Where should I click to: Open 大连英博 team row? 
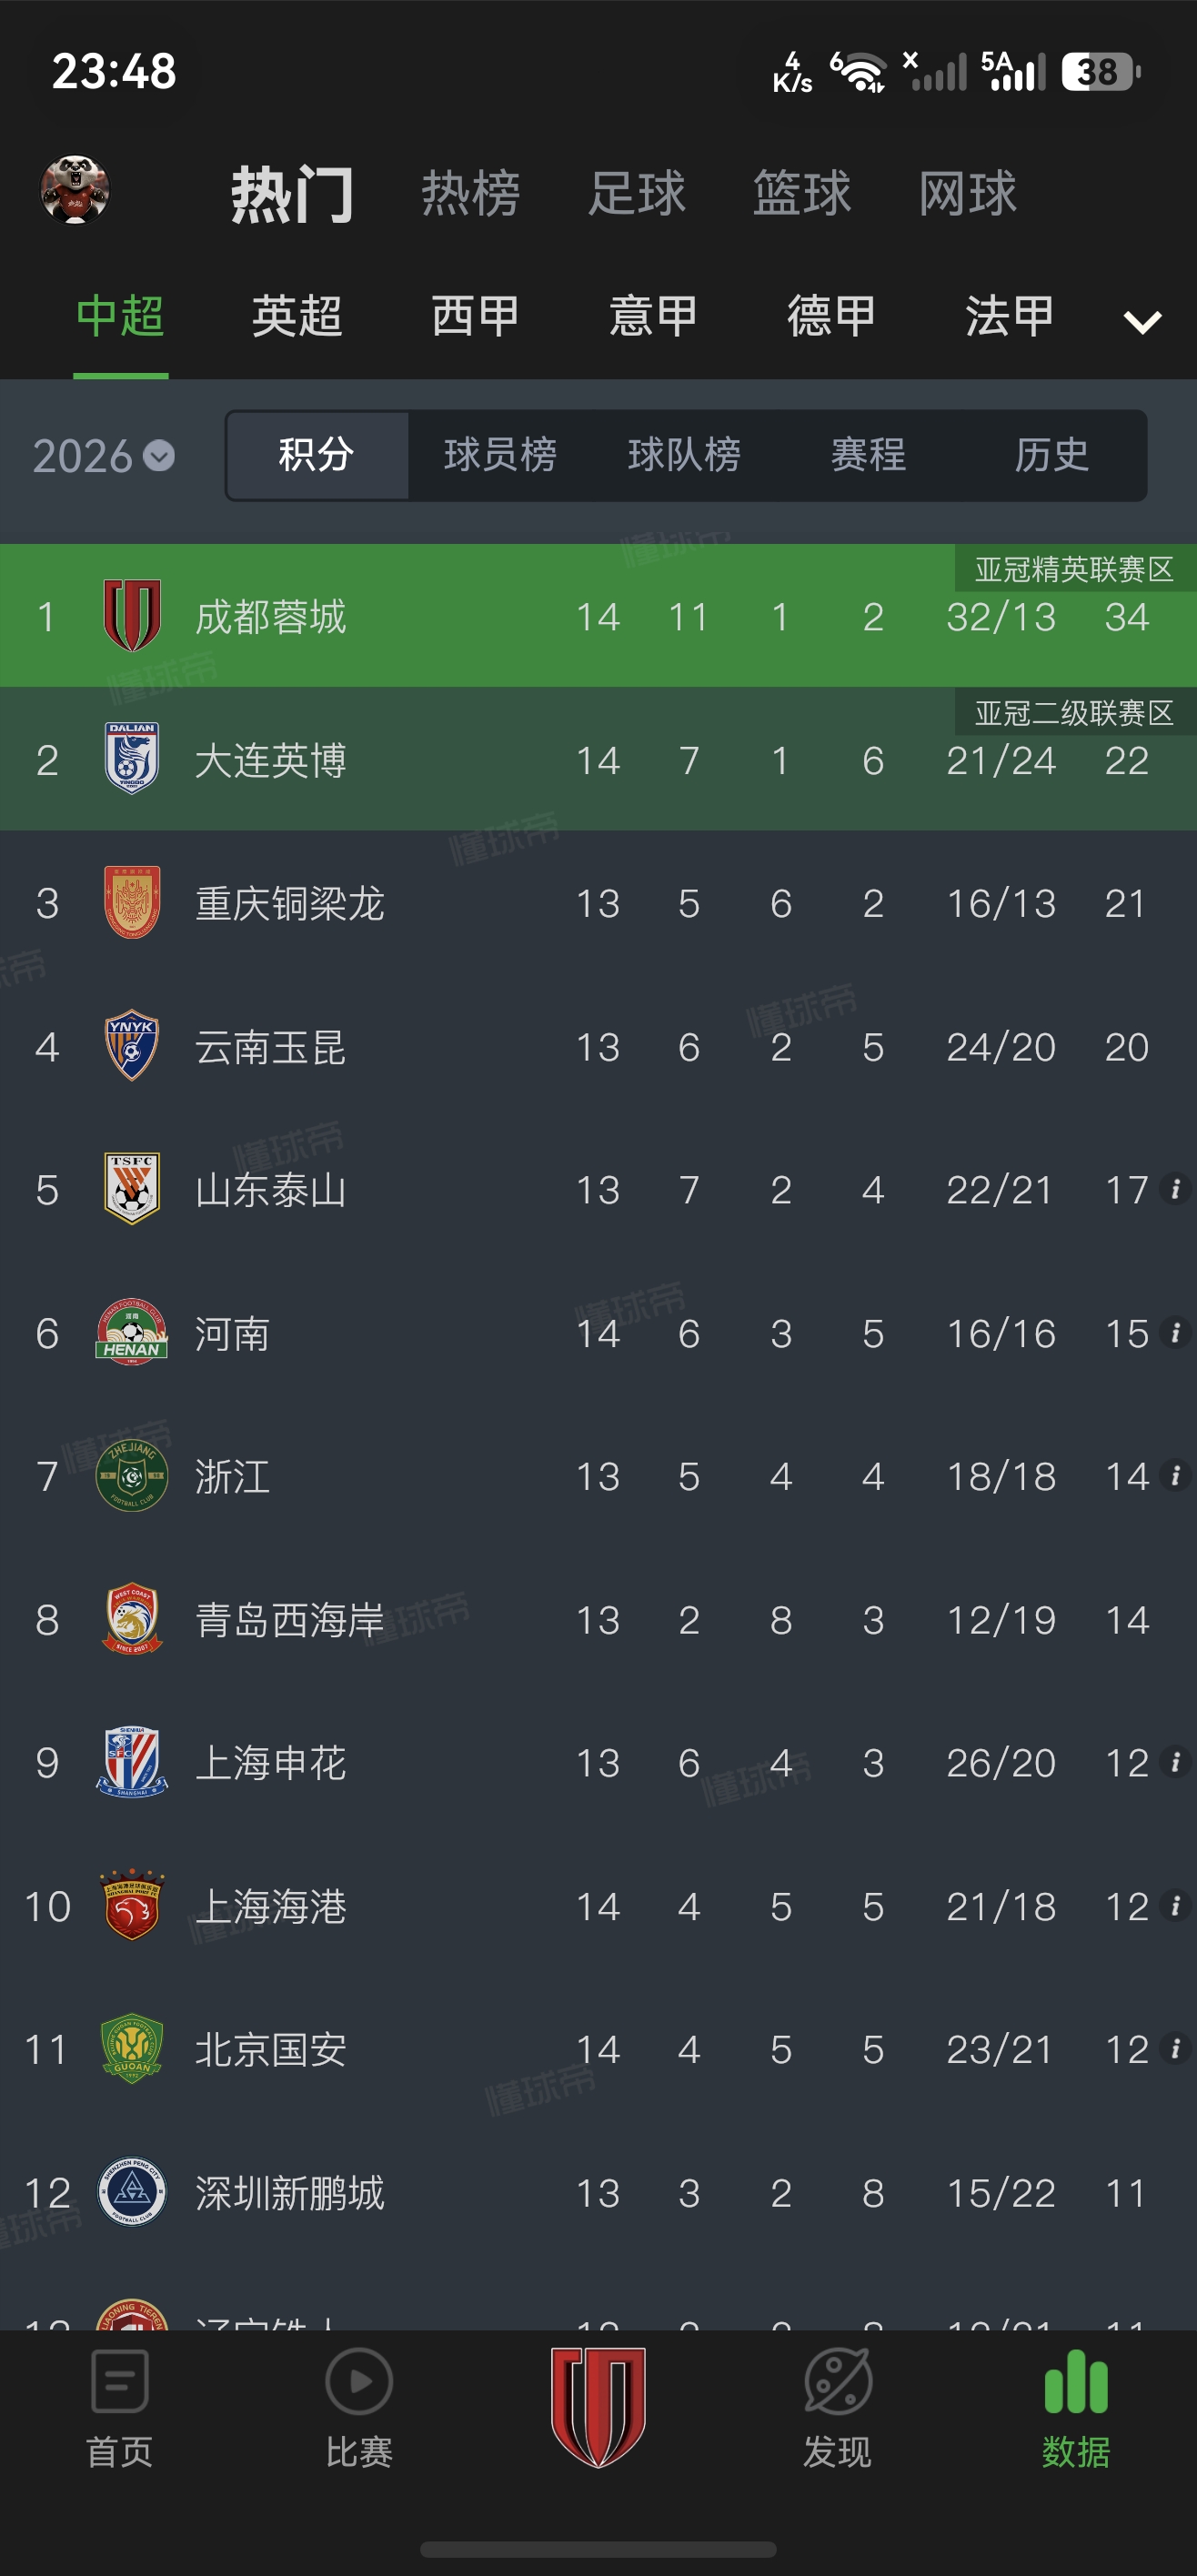(x=598, y=759)
